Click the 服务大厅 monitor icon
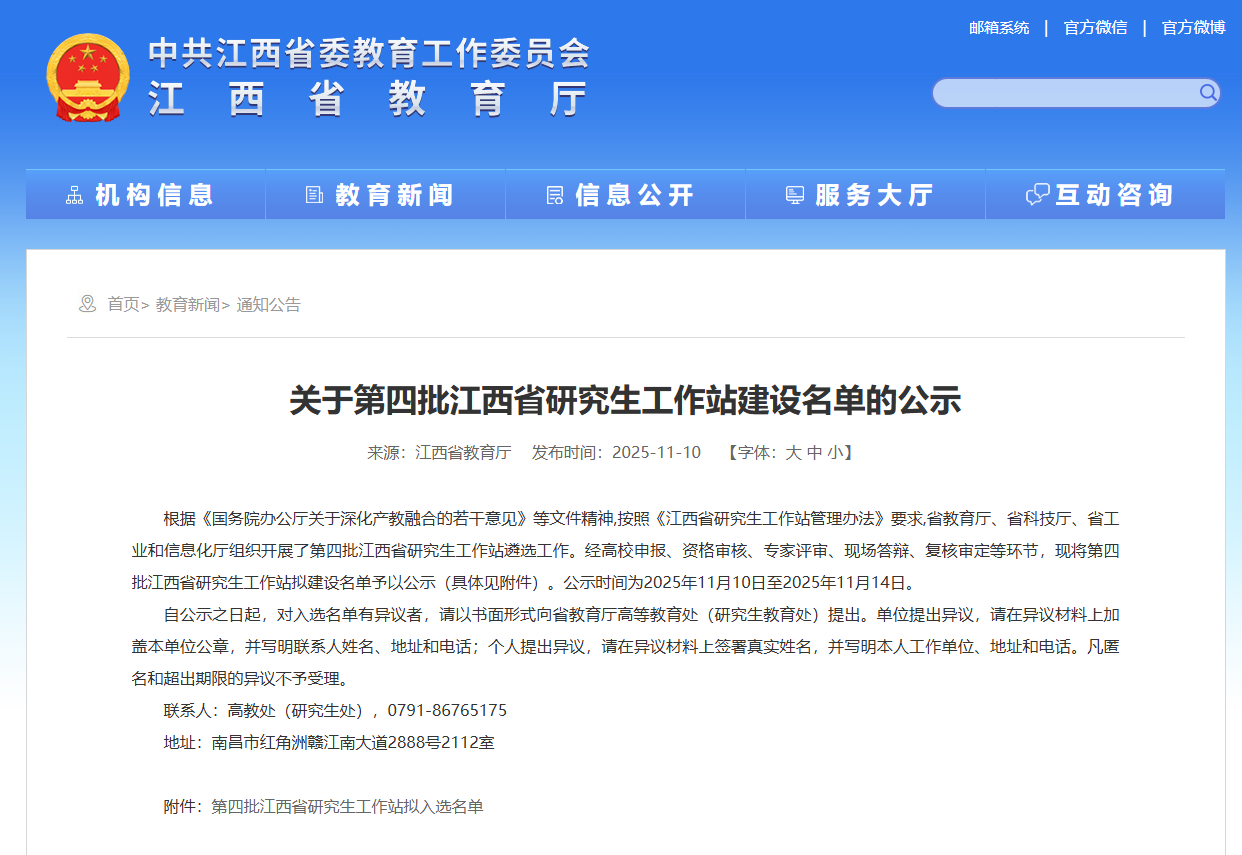The image size is (1242, 855). (795, 195)
